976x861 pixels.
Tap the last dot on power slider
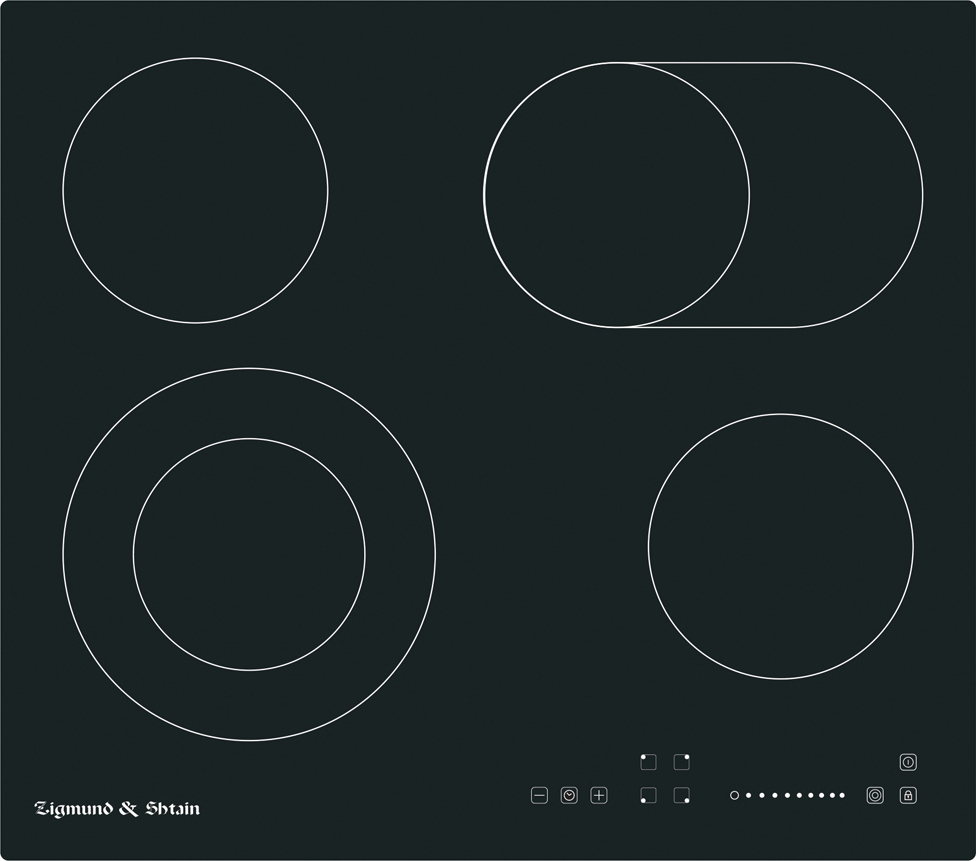pyautogui.click(x=842, y=795)
